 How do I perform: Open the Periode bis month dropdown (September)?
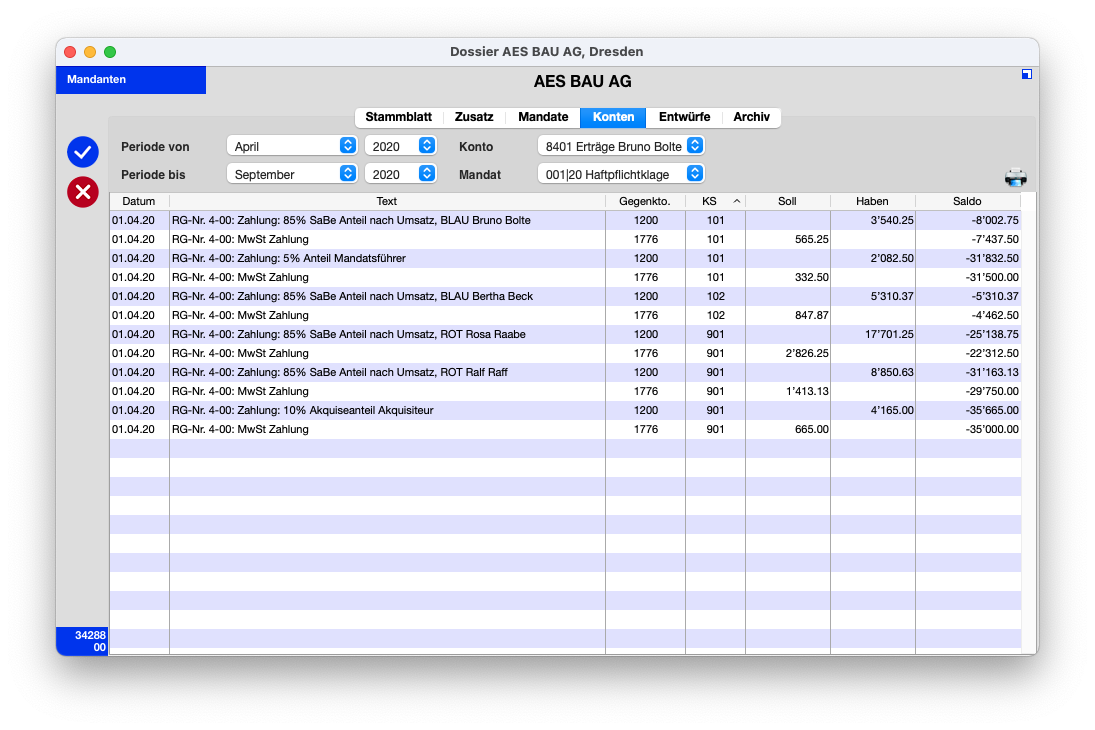292,174
